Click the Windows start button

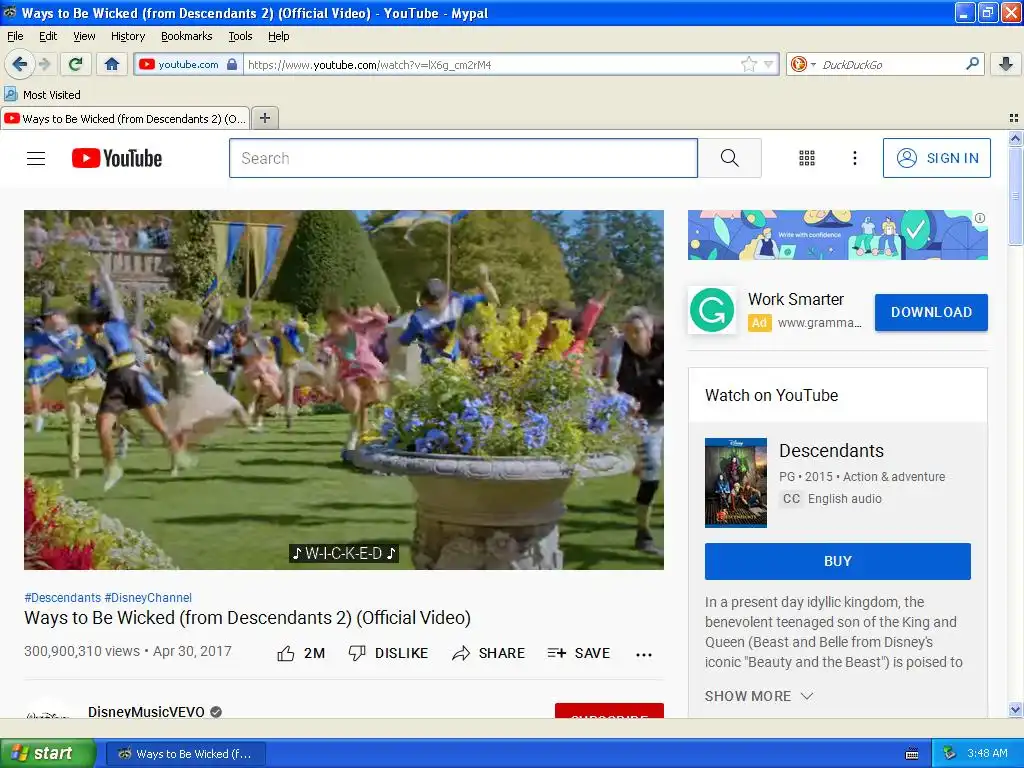pyautogui.click(x=48, y=753)
